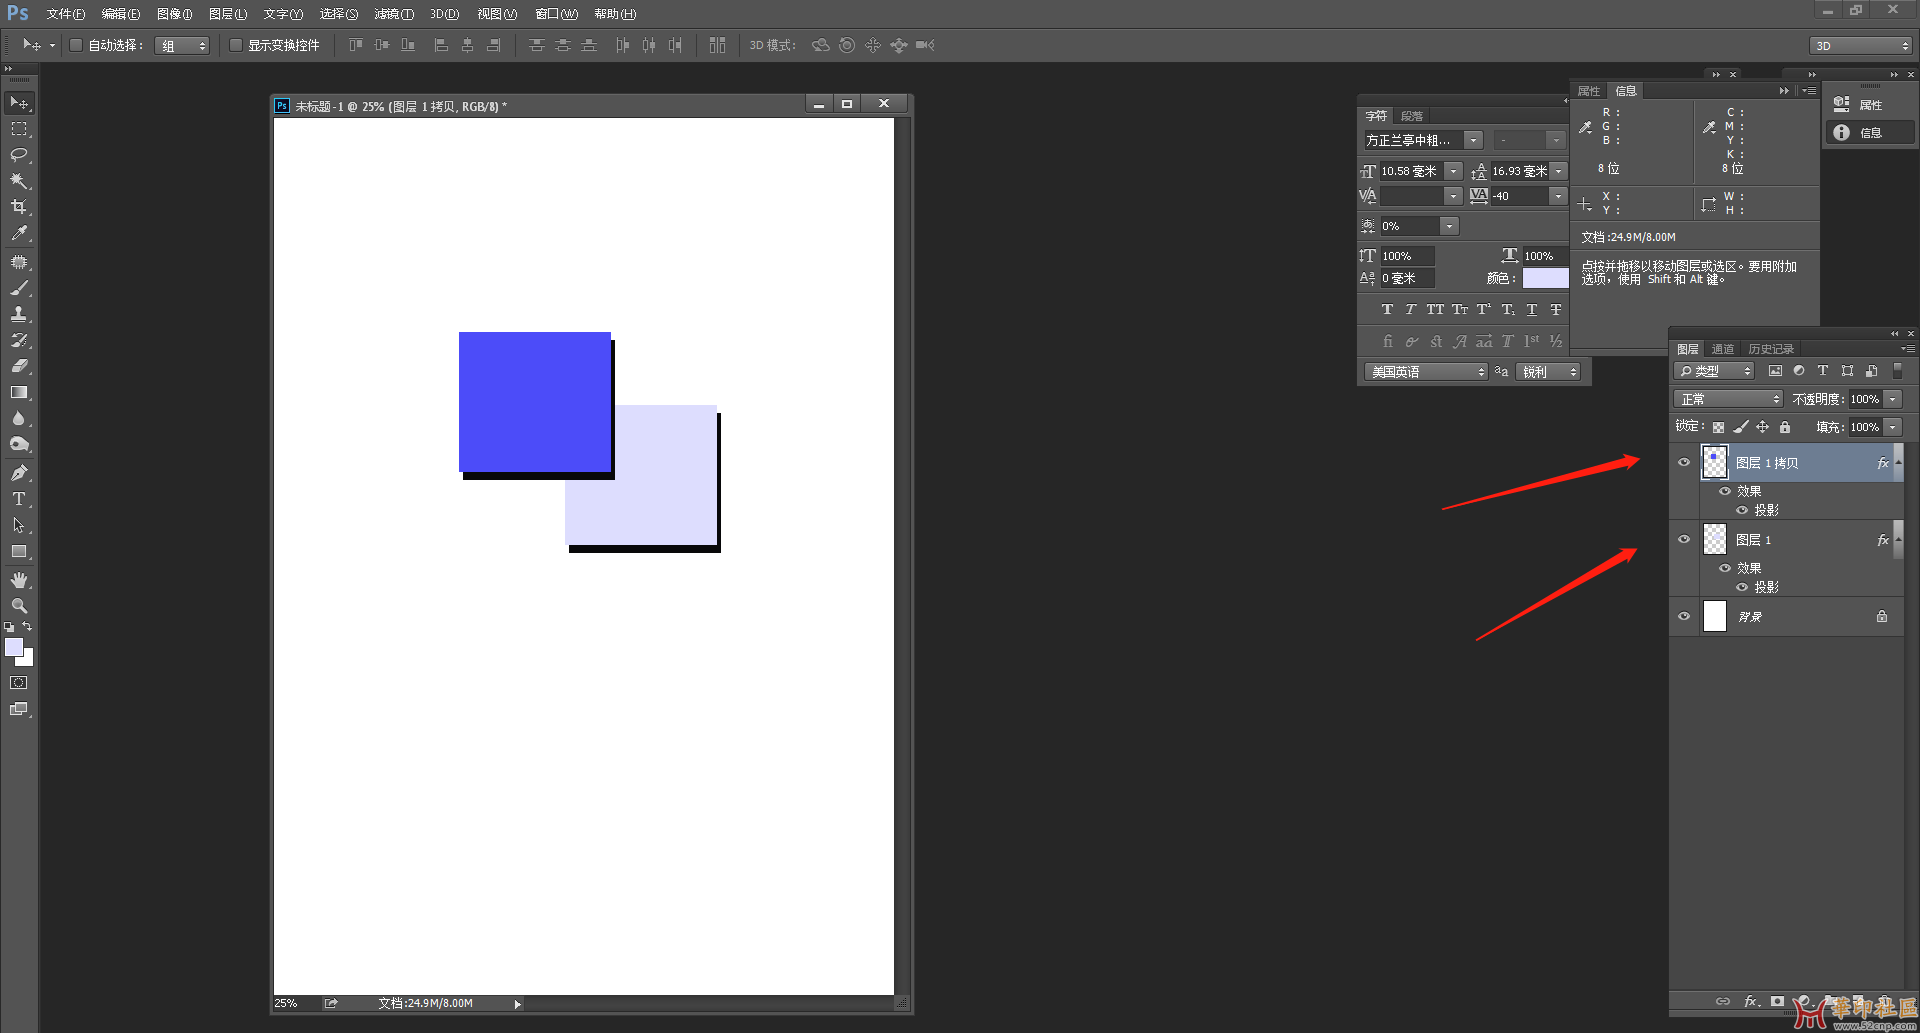Image resolution: width=1920 pixels, height=1033 pixels.
Task: Click the 填充 100% input field
Action: coord(1865,427)
